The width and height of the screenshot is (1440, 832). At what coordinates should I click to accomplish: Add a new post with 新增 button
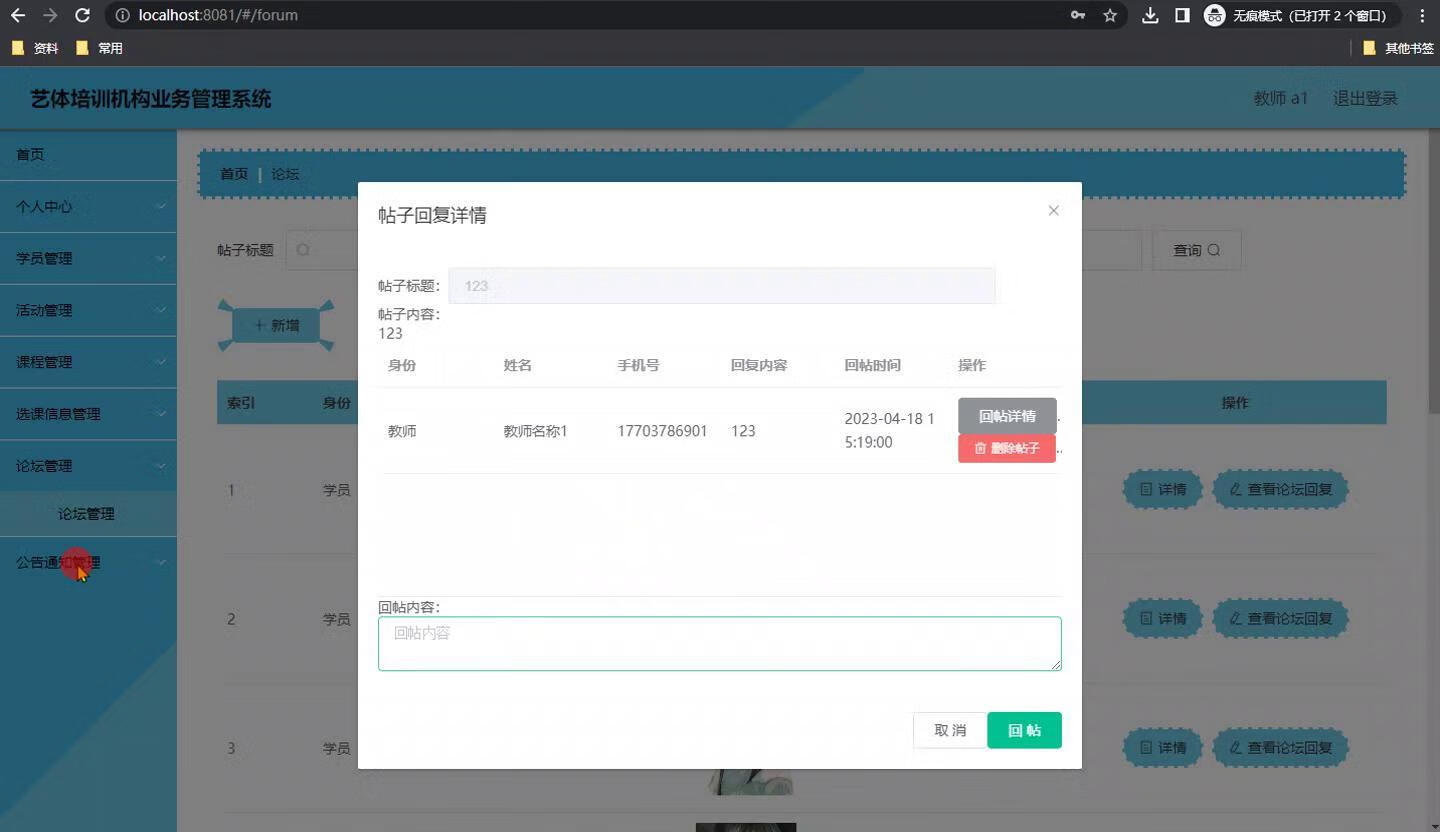pyautogui.click(x=277, y=325)
